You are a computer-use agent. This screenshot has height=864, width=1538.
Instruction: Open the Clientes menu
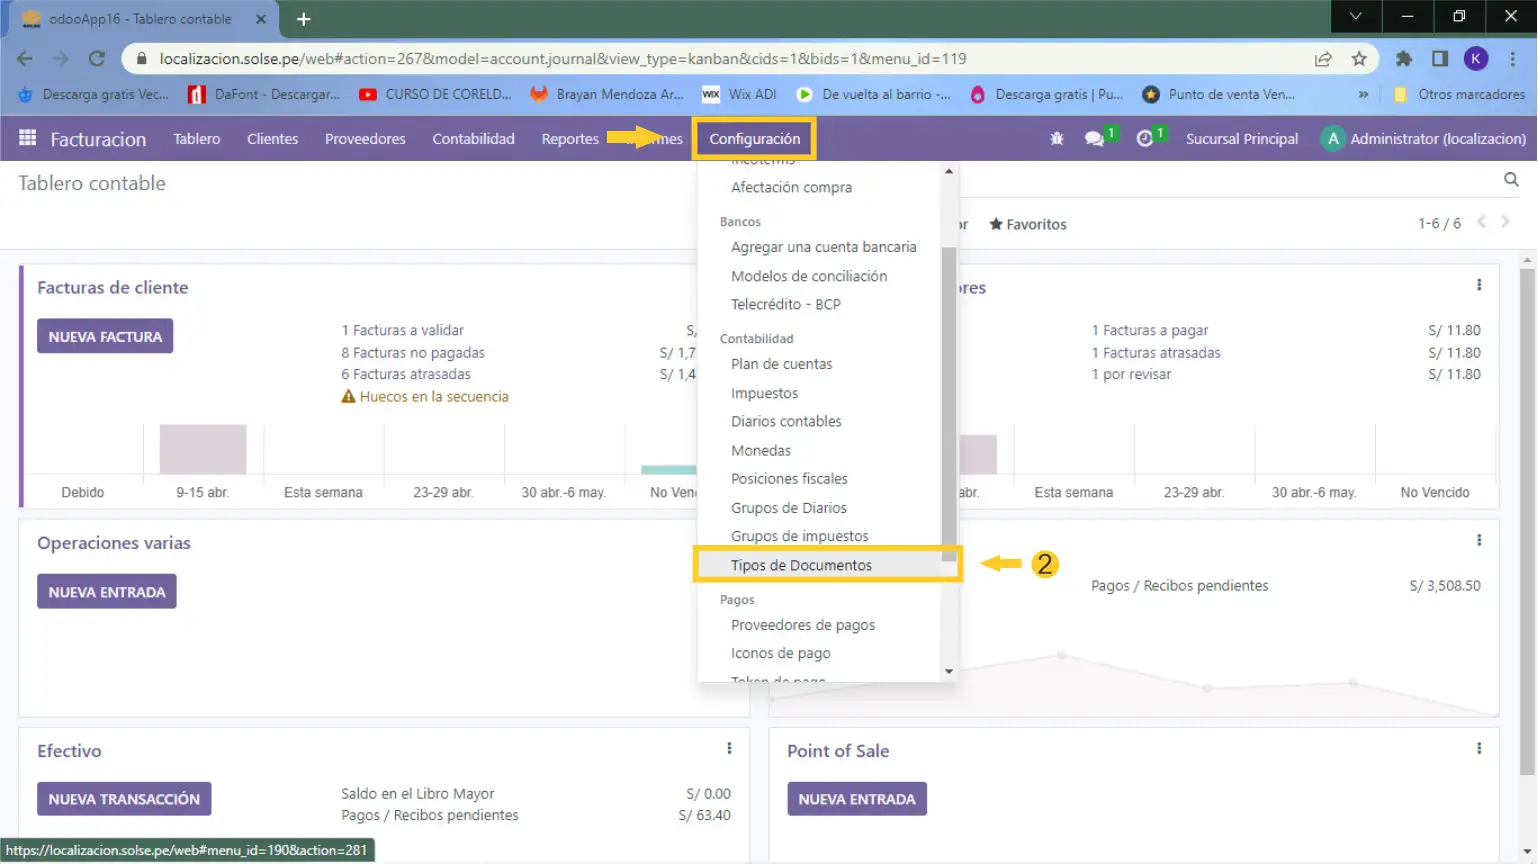click(273, 139)
